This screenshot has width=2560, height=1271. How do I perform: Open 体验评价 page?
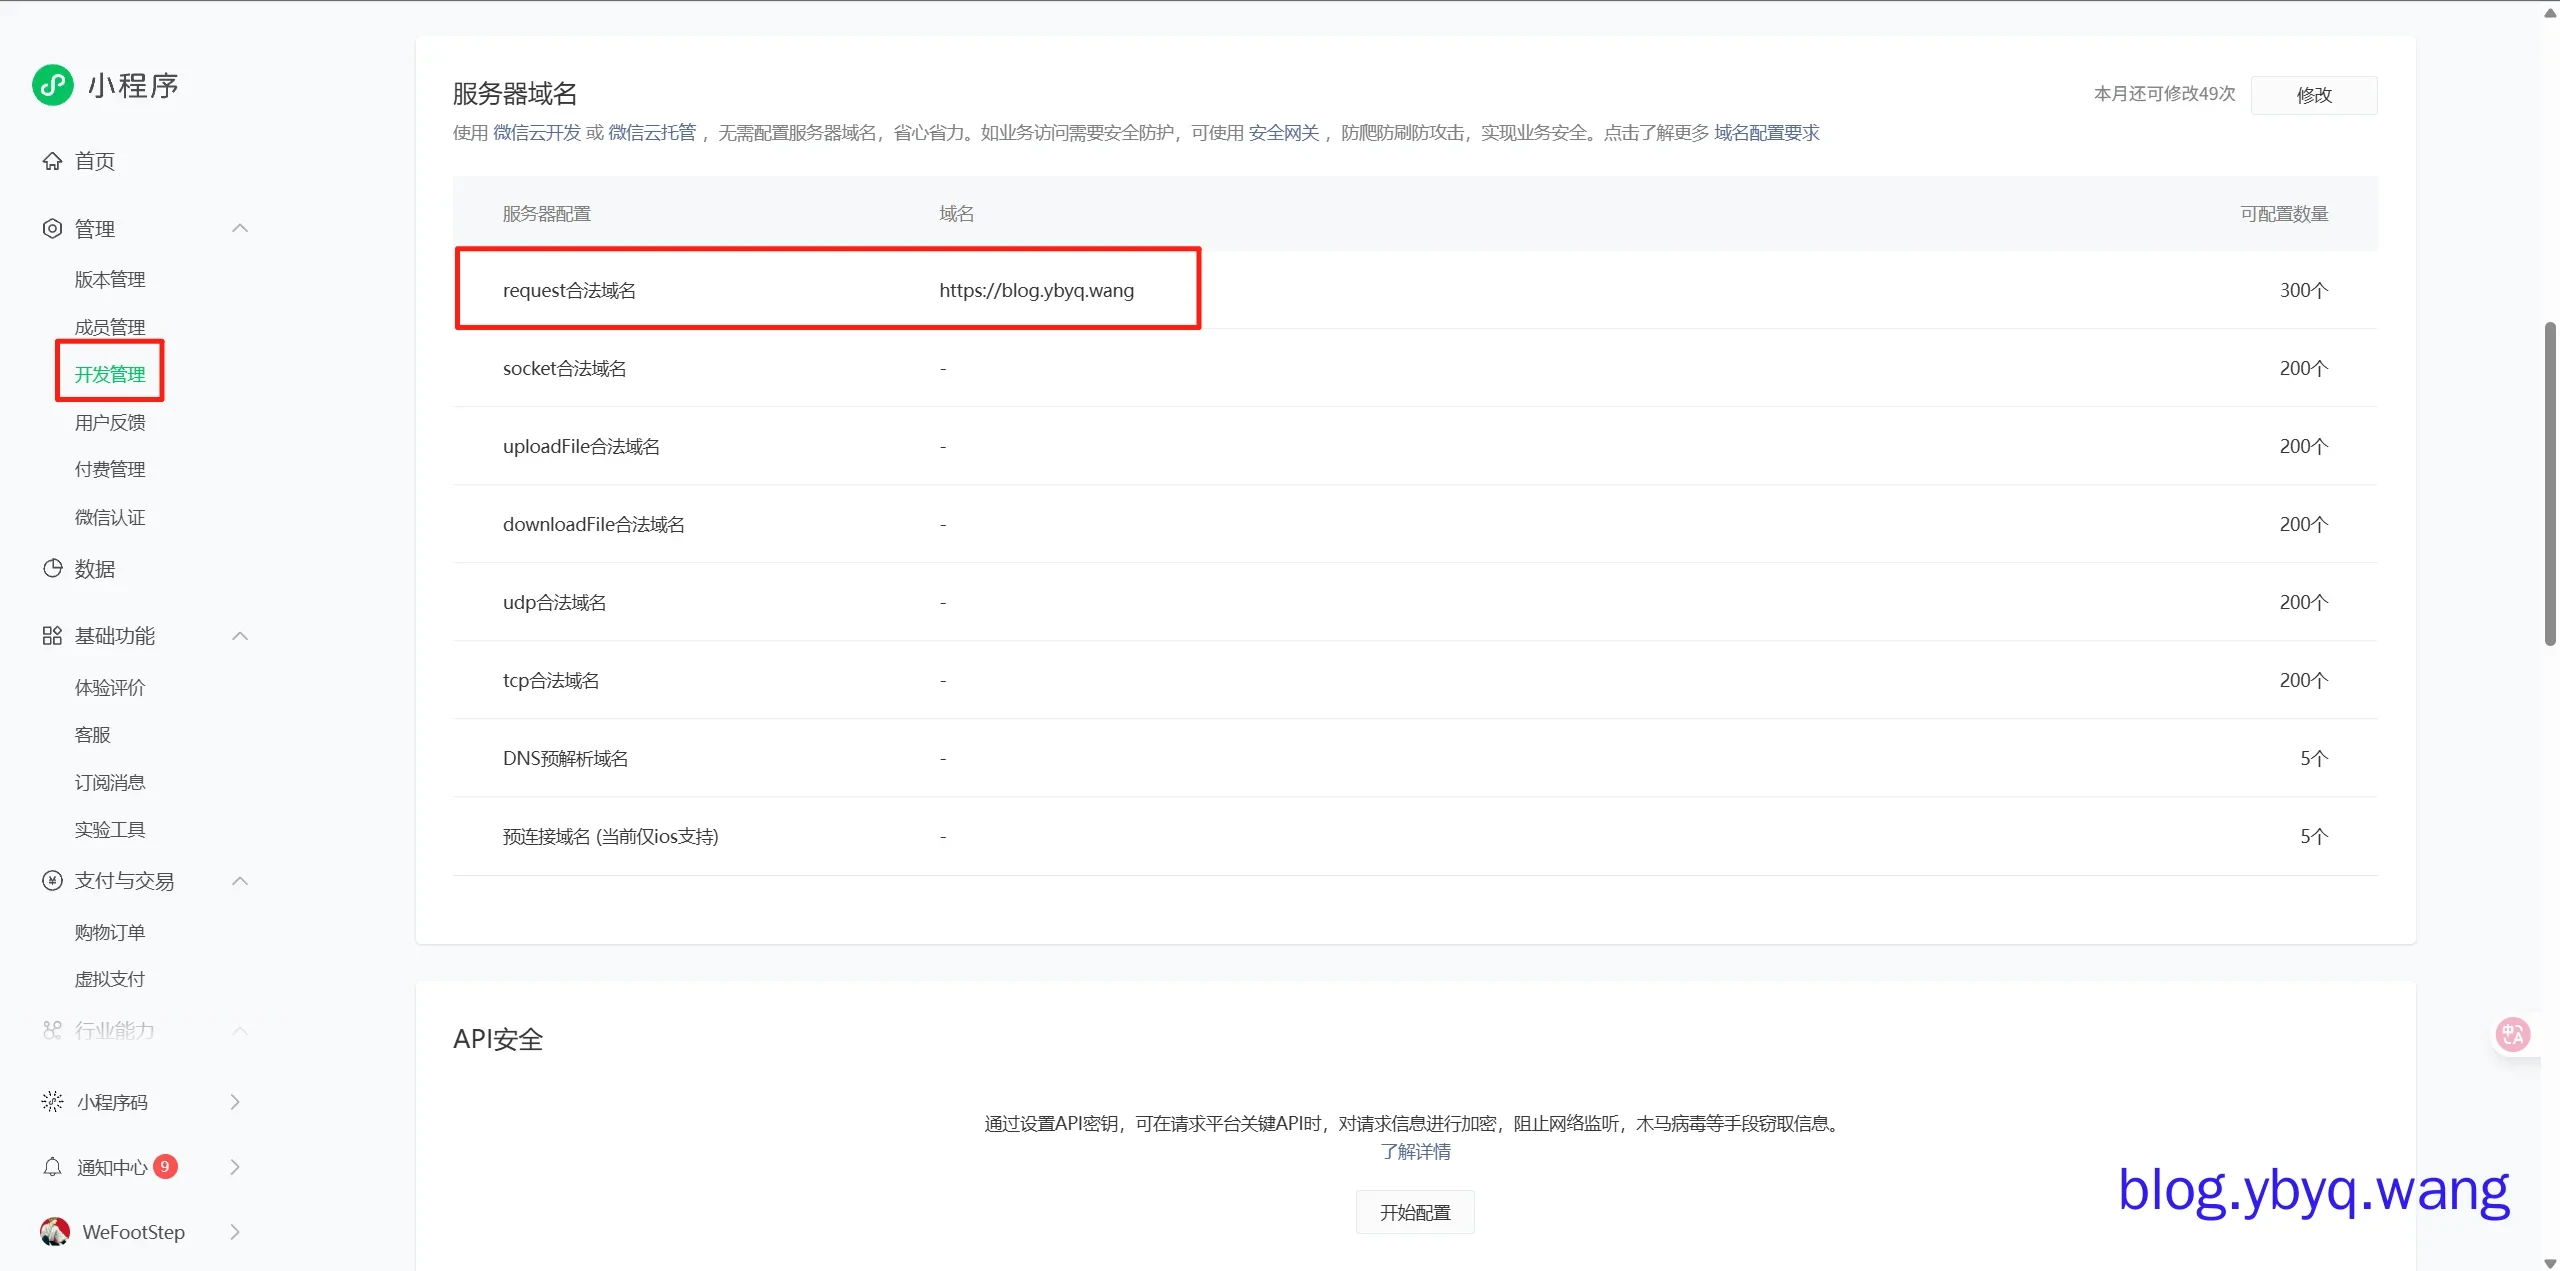click(x=110, y=687)
